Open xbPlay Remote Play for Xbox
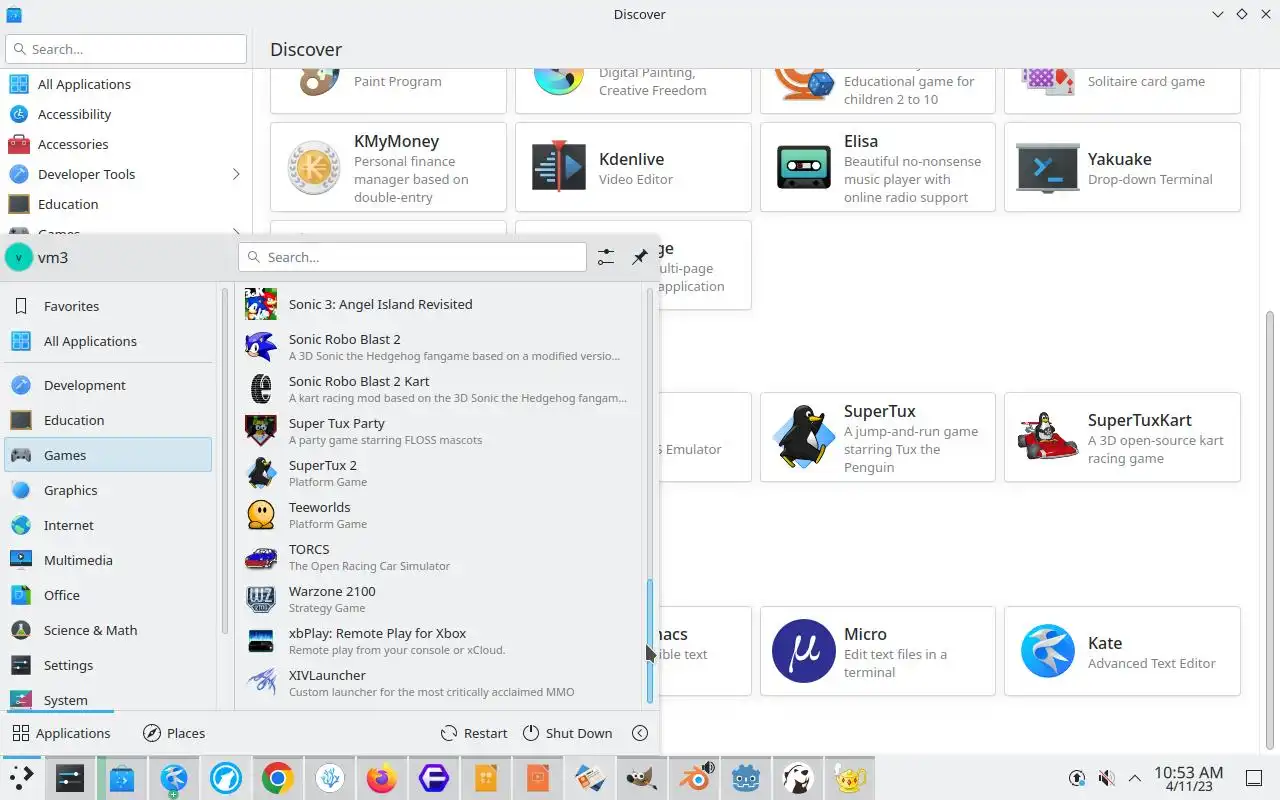This screenshot has width=1280, height=800. tap(440, 640)
